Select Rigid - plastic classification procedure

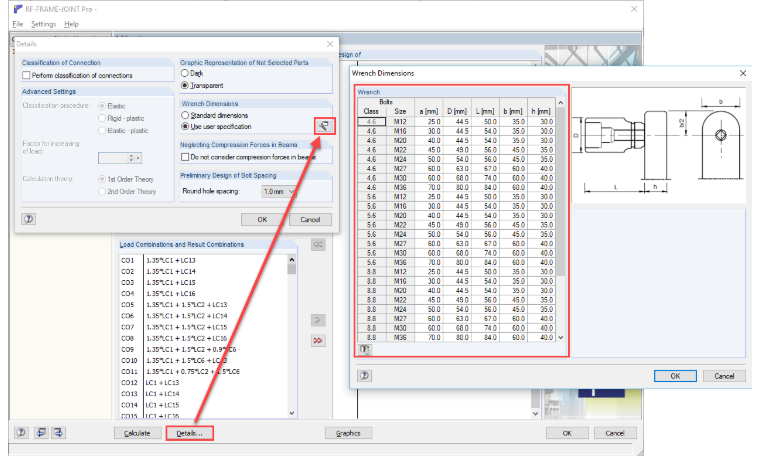click(102, 118)
